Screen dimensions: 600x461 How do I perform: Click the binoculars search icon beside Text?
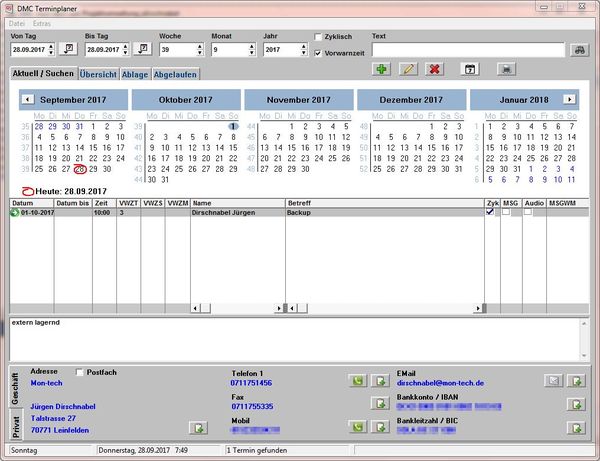pos(577,49)
